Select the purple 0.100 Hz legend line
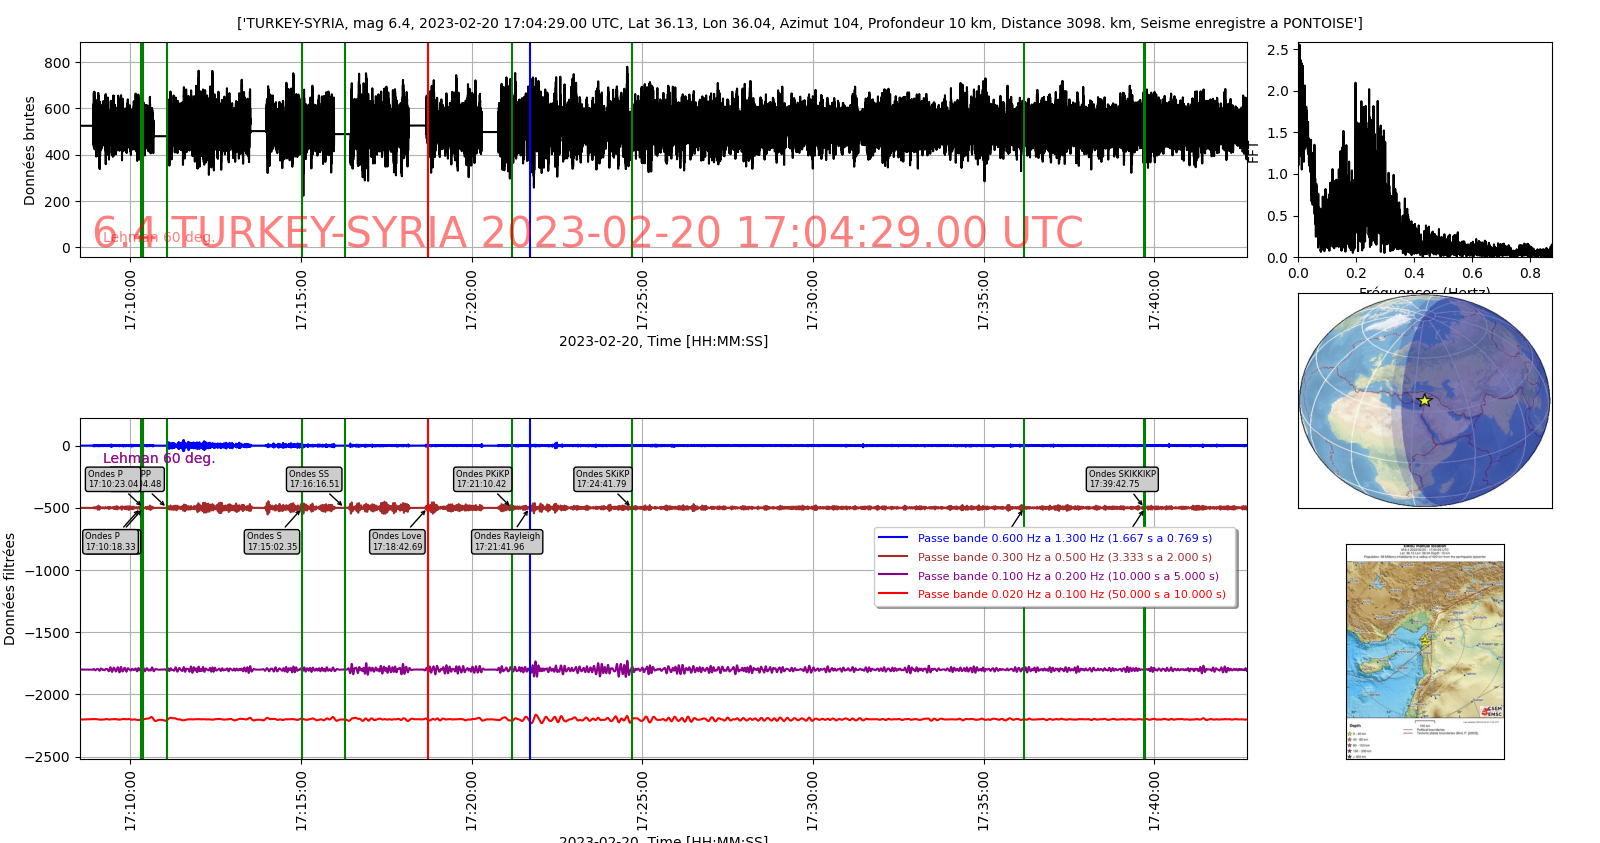Screen dimensions: 1600x843 tap(892, 575)
